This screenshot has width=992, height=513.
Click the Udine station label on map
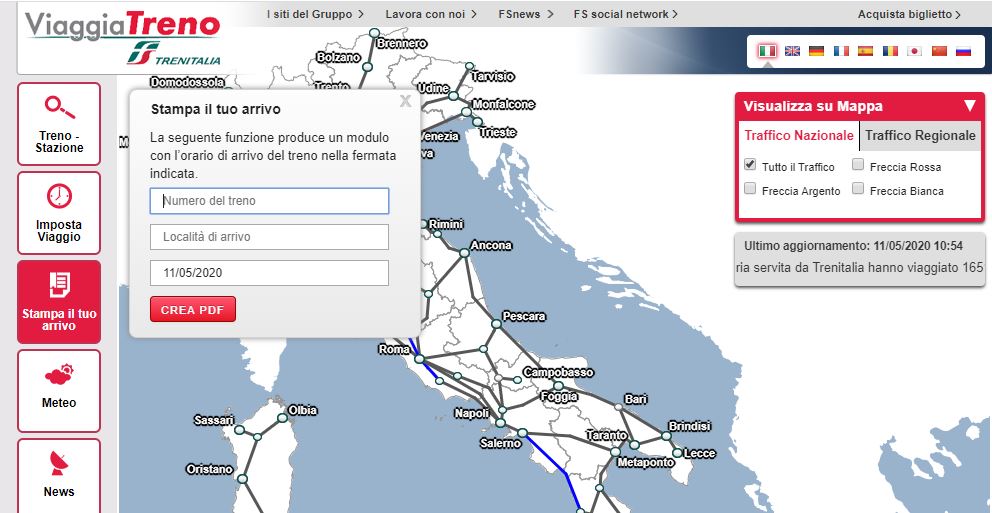[433, 88]
